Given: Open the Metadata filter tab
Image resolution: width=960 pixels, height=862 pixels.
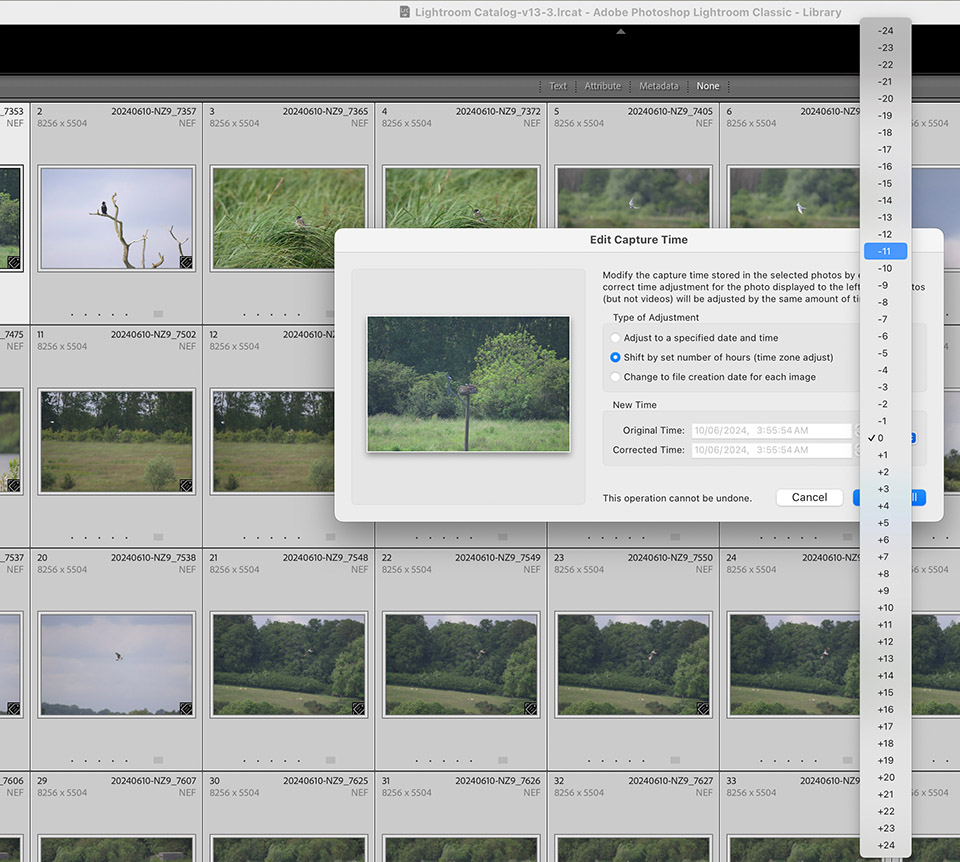Looking at the screenshot, I should 659,86.
